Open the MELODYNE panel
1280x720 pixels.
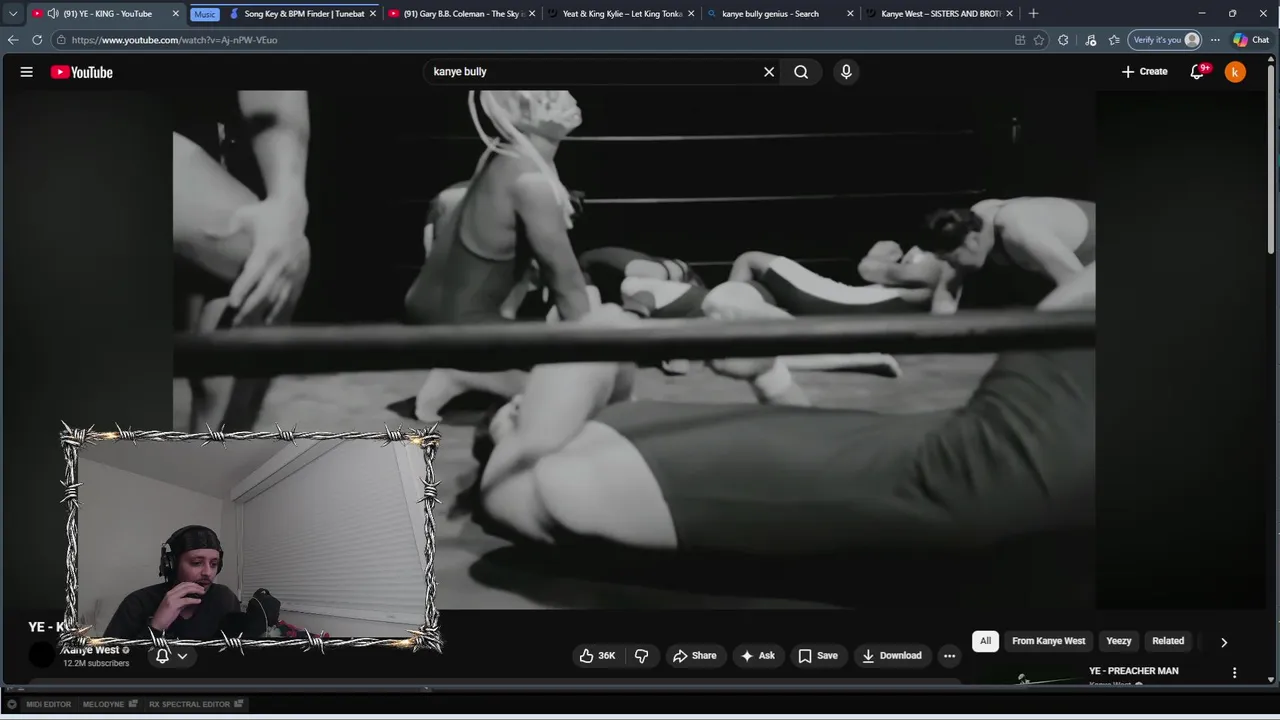click(110, 704)
